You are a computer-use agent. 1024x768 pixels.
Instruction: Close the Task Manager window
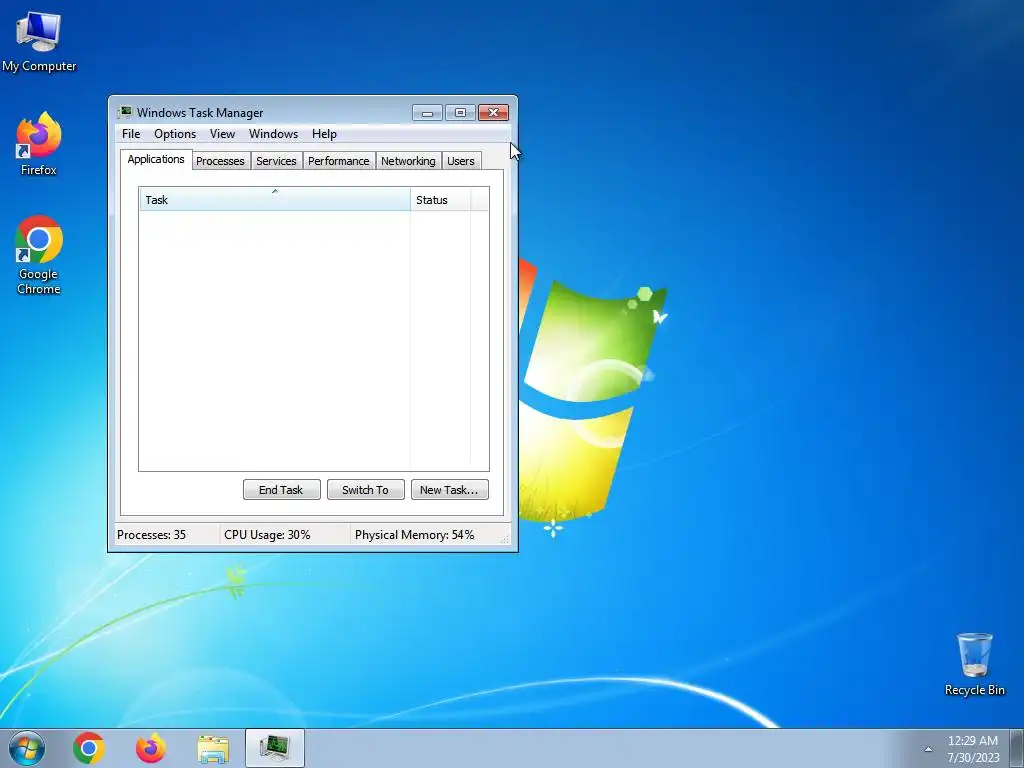[494, 113]
